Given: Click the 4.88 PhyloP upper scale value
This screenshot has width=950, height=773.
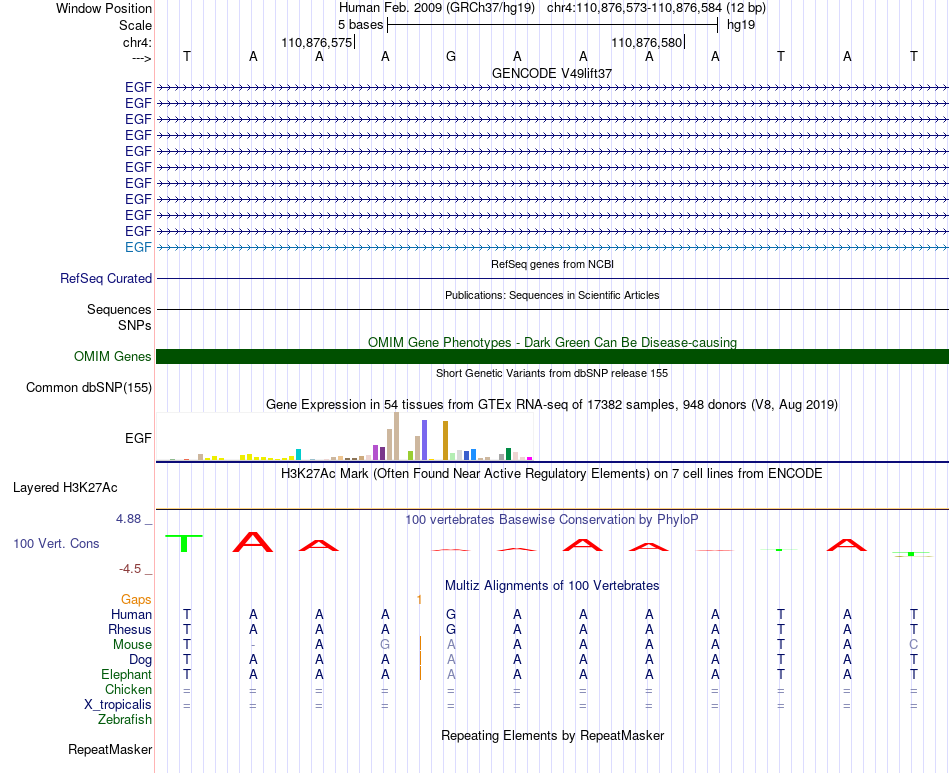Looking at the screenshot, I should click(128, 519).
